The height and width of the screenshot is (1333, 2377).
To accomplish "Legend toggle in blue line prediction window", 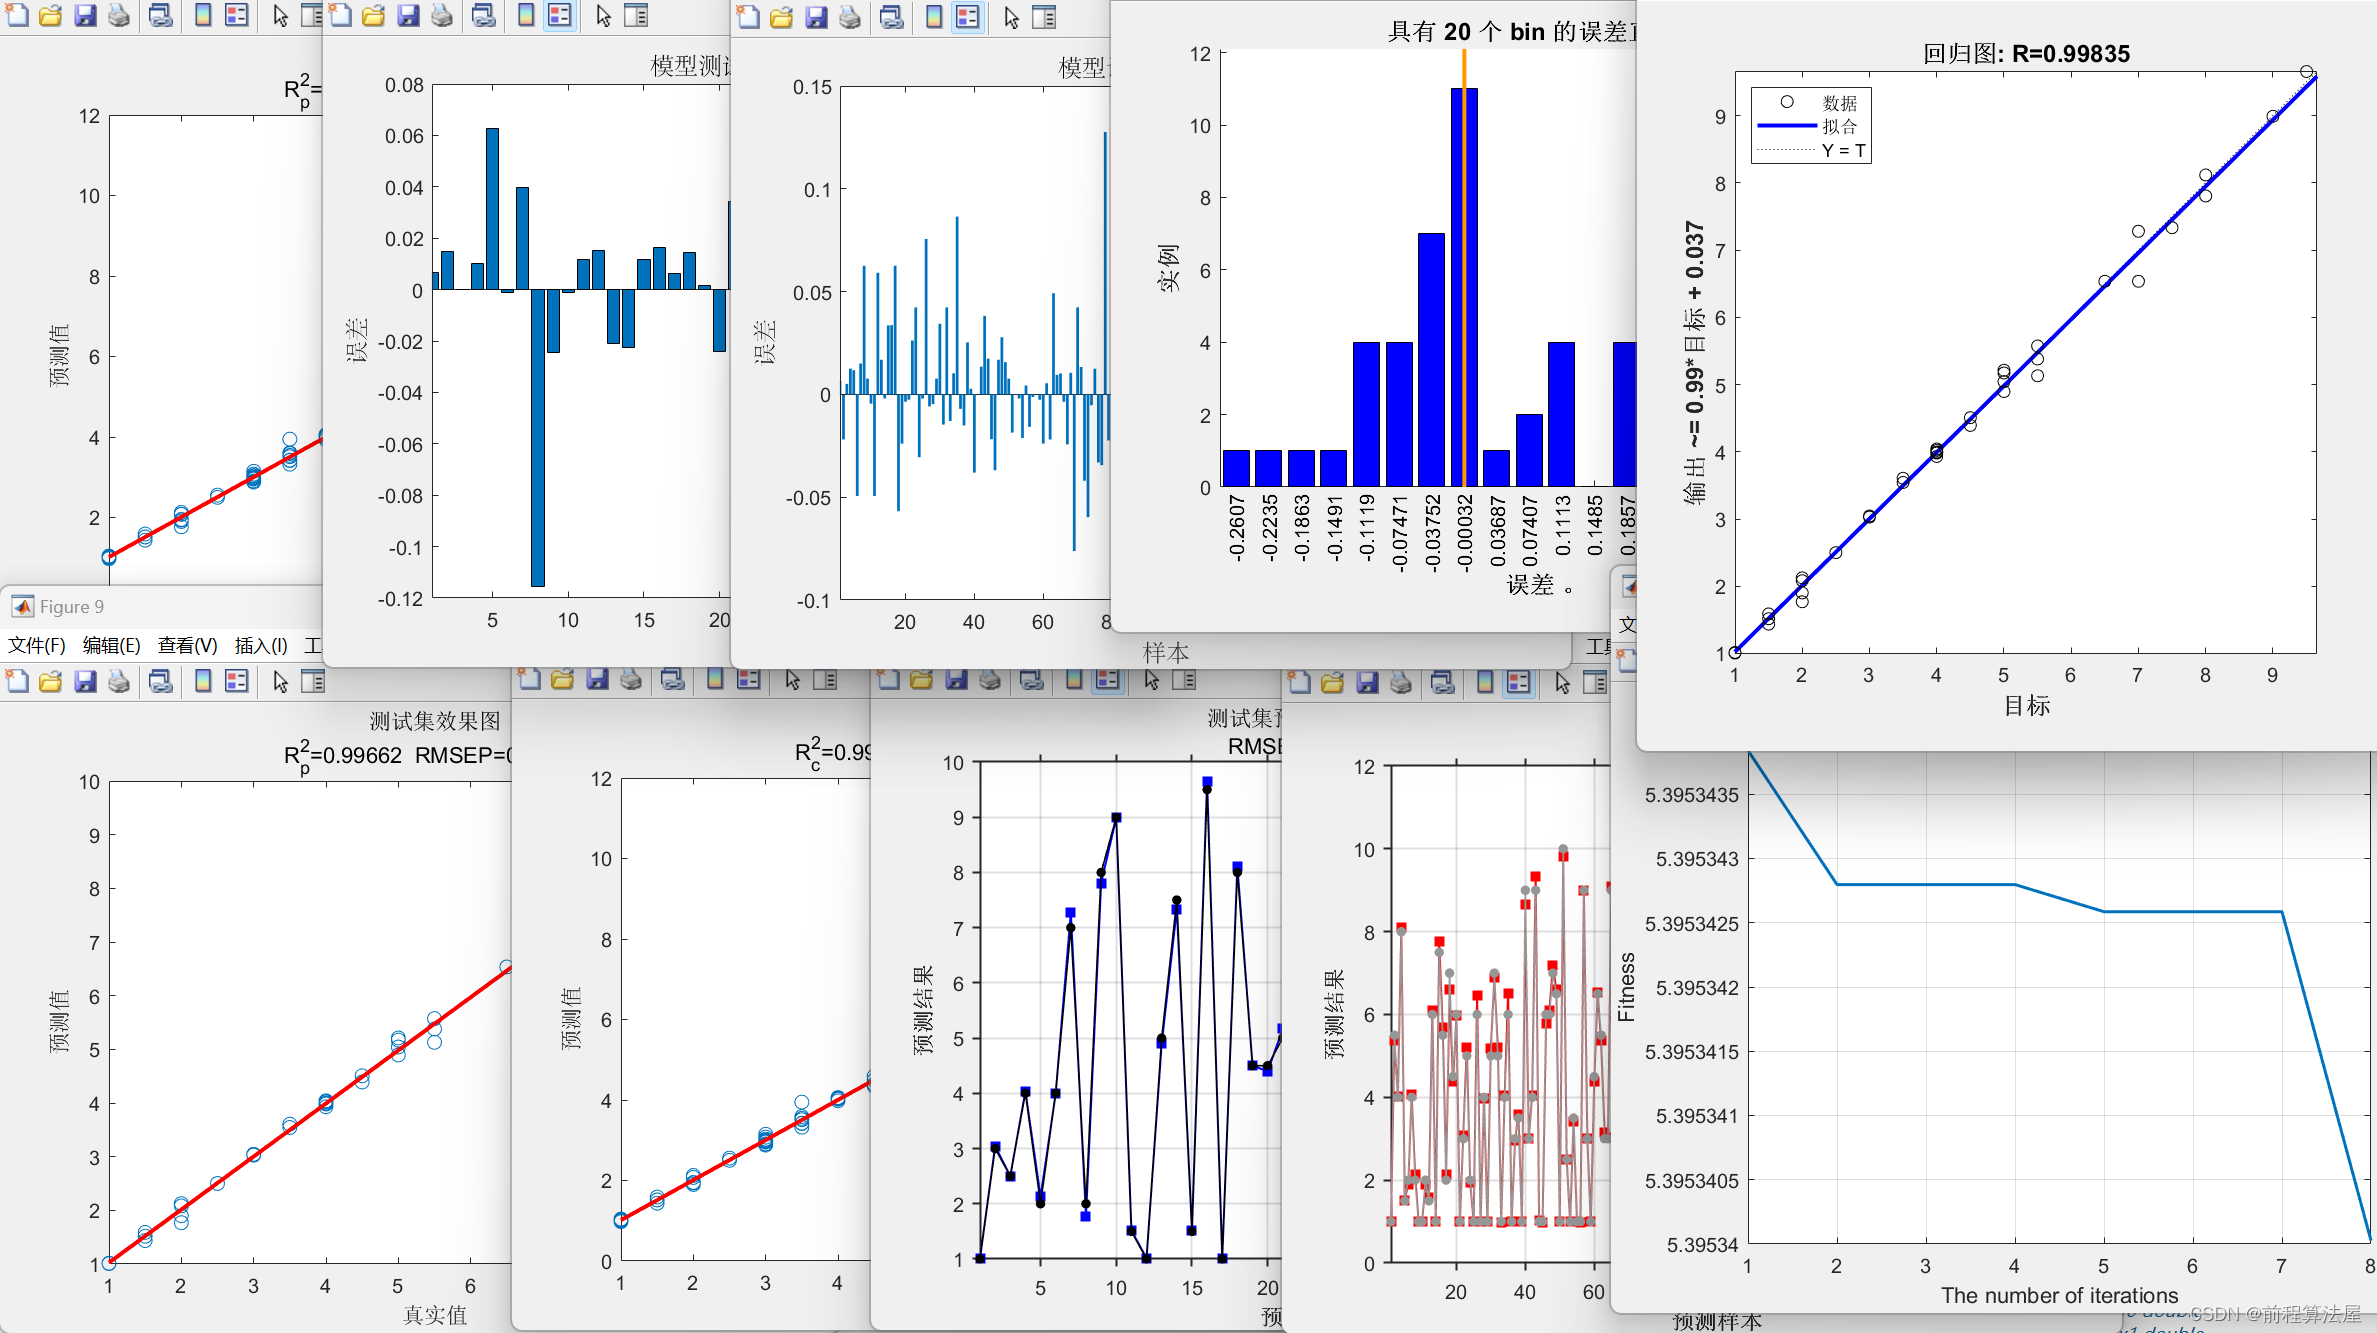I will [1108, 680].
